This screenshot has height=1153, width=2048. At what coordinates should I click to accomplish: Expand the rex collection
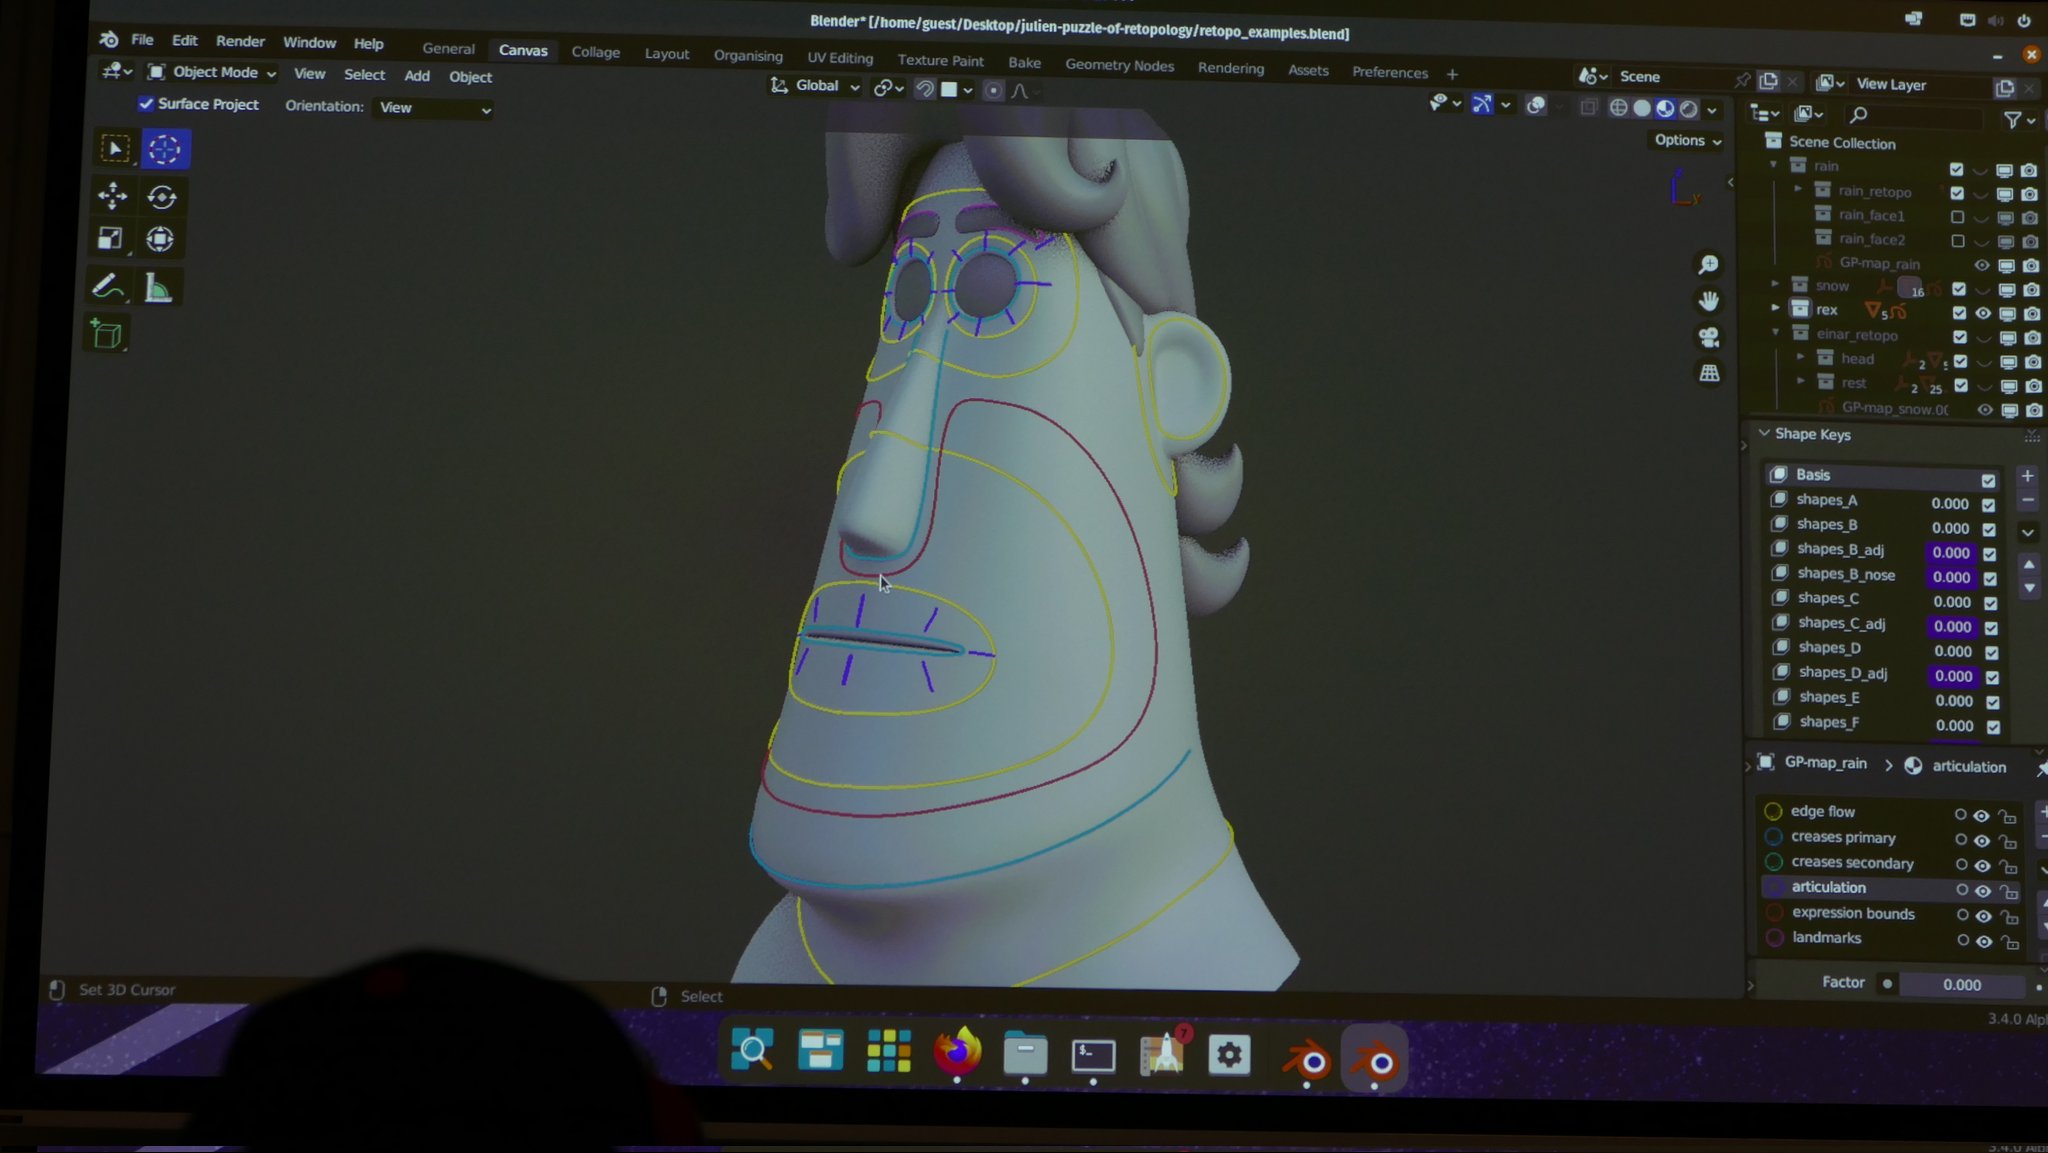click(x=1776, y=309)
